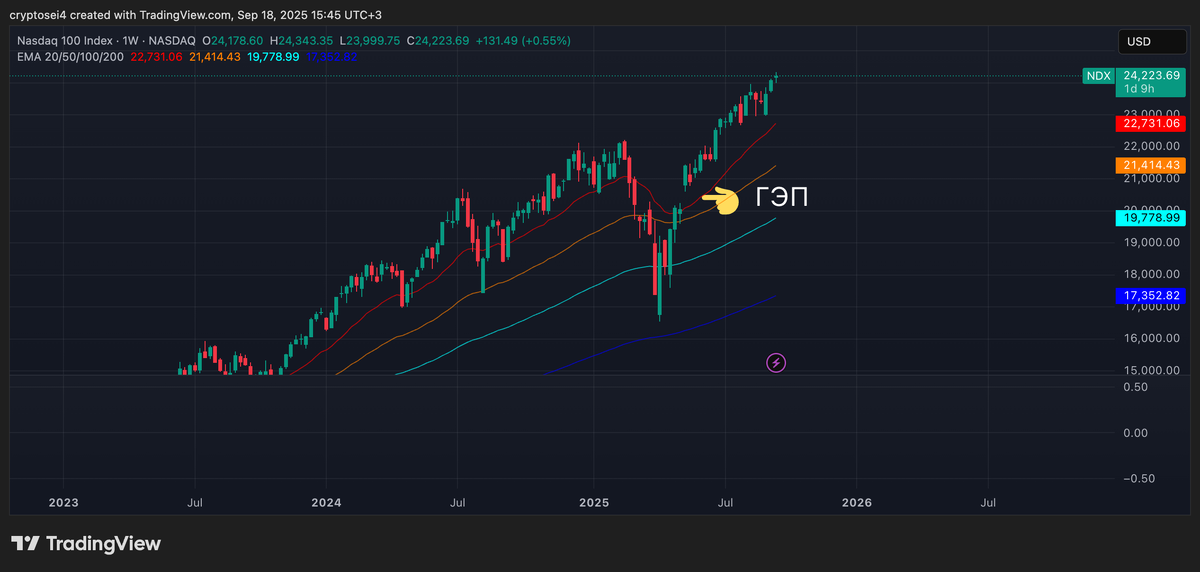Click the green 24,223.69 price label on axis
Viewport: 1200px width, 572px height.
pyautogui.click(x=1152, y=75)
